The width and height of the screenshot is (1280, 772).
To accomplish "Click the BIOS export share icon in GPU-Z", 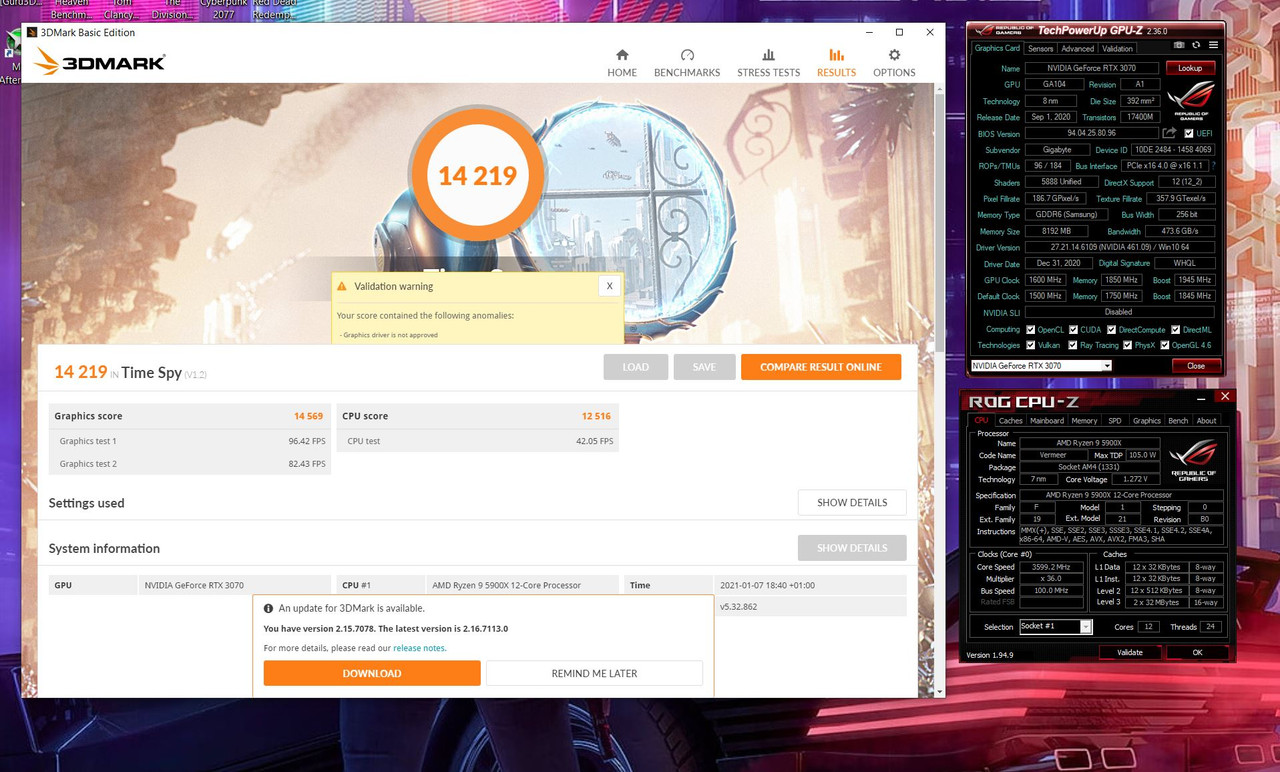I will pos(1169,133).
